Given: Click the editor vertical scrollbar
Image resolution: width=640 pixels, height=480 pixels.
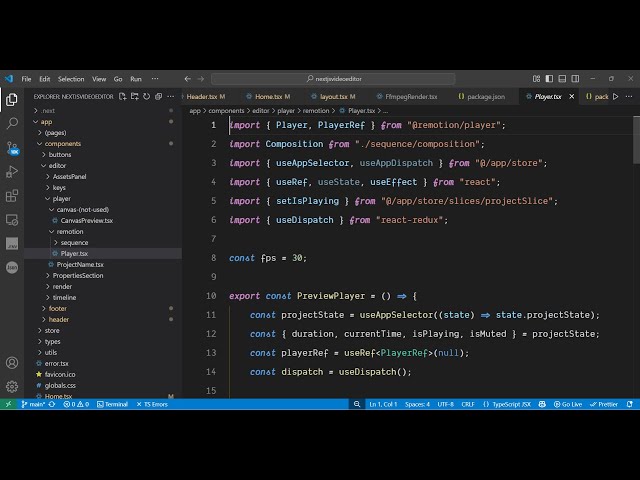Looking at the screenshot, I should coord(636,140).
